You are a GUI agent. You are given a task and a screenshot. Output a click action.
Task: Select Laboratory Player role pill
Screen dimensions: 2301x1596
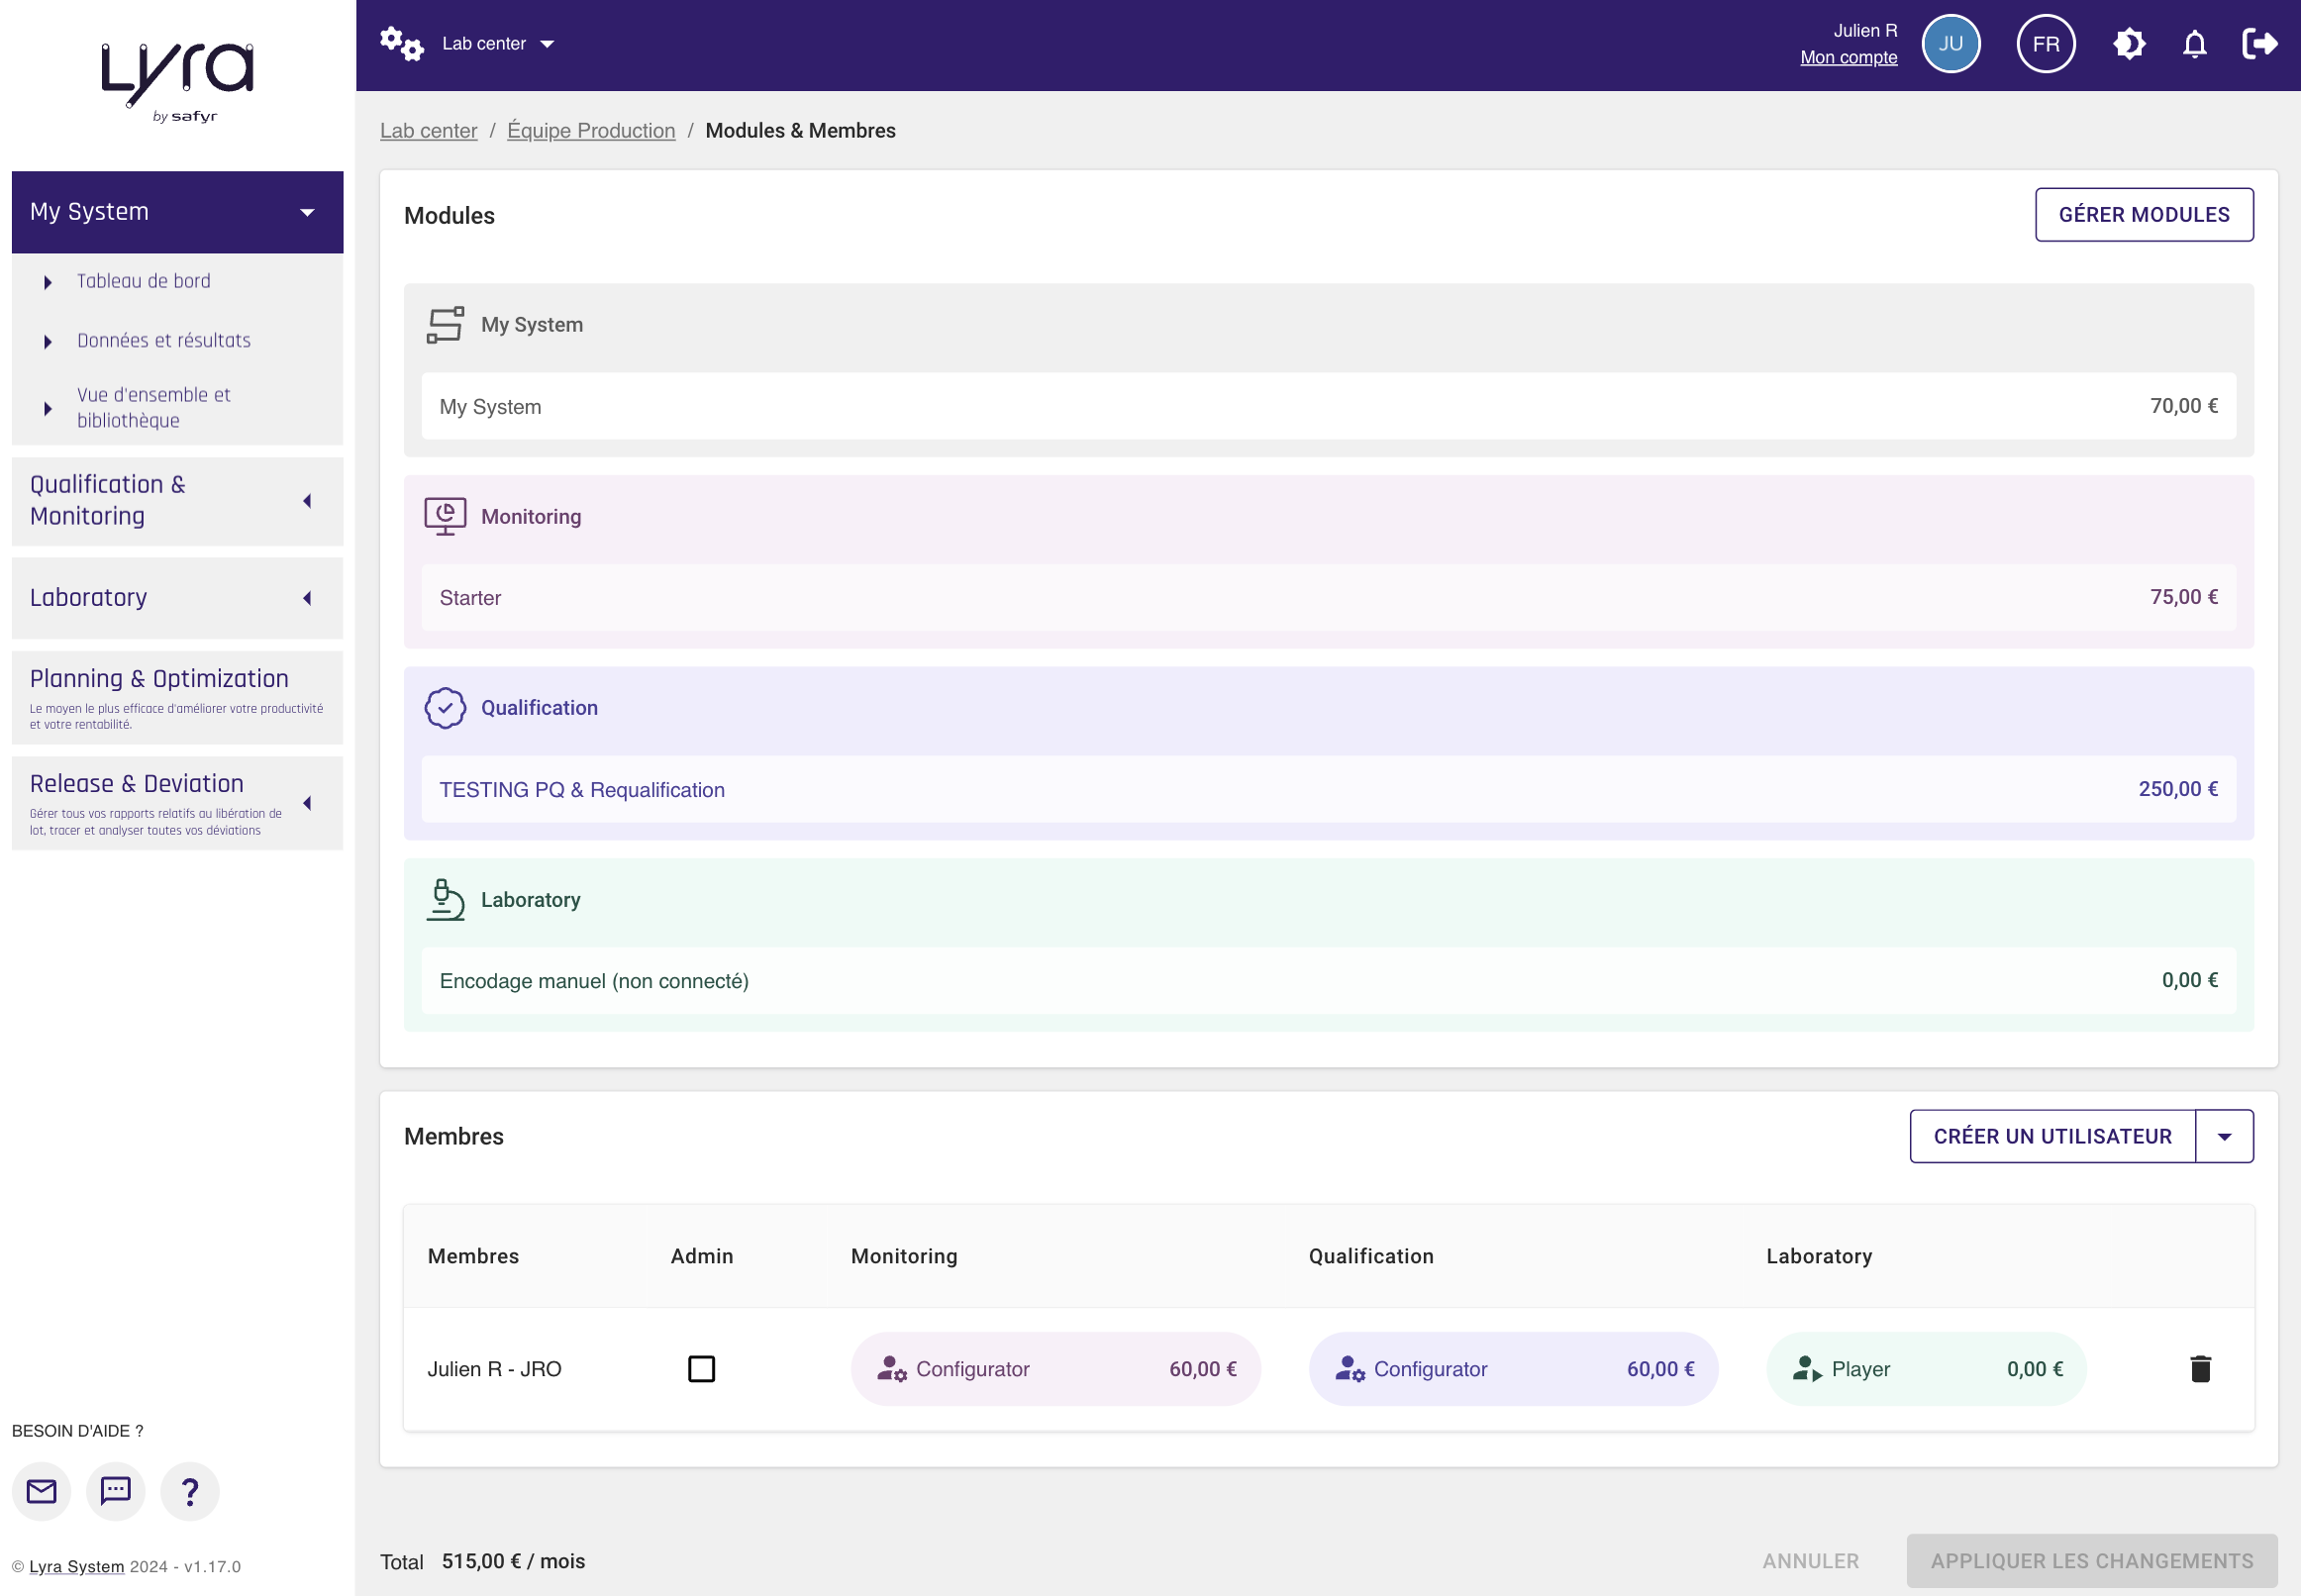[1926, 1369]
